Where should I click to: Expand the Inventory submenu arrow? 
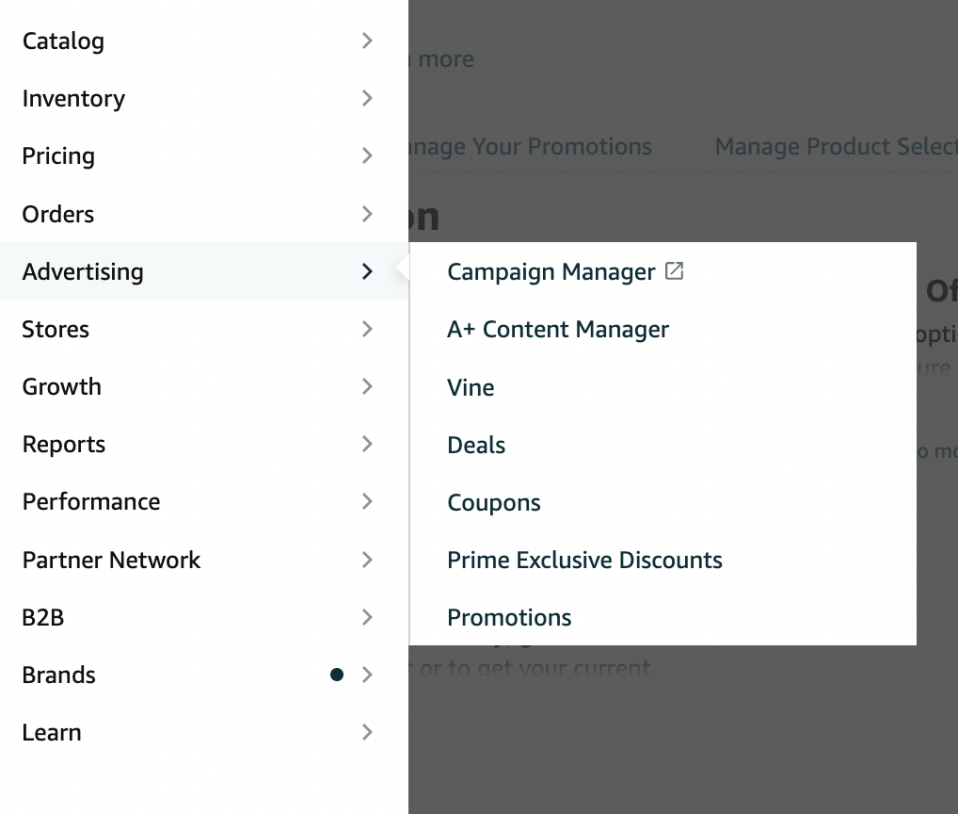click(367, 98)
